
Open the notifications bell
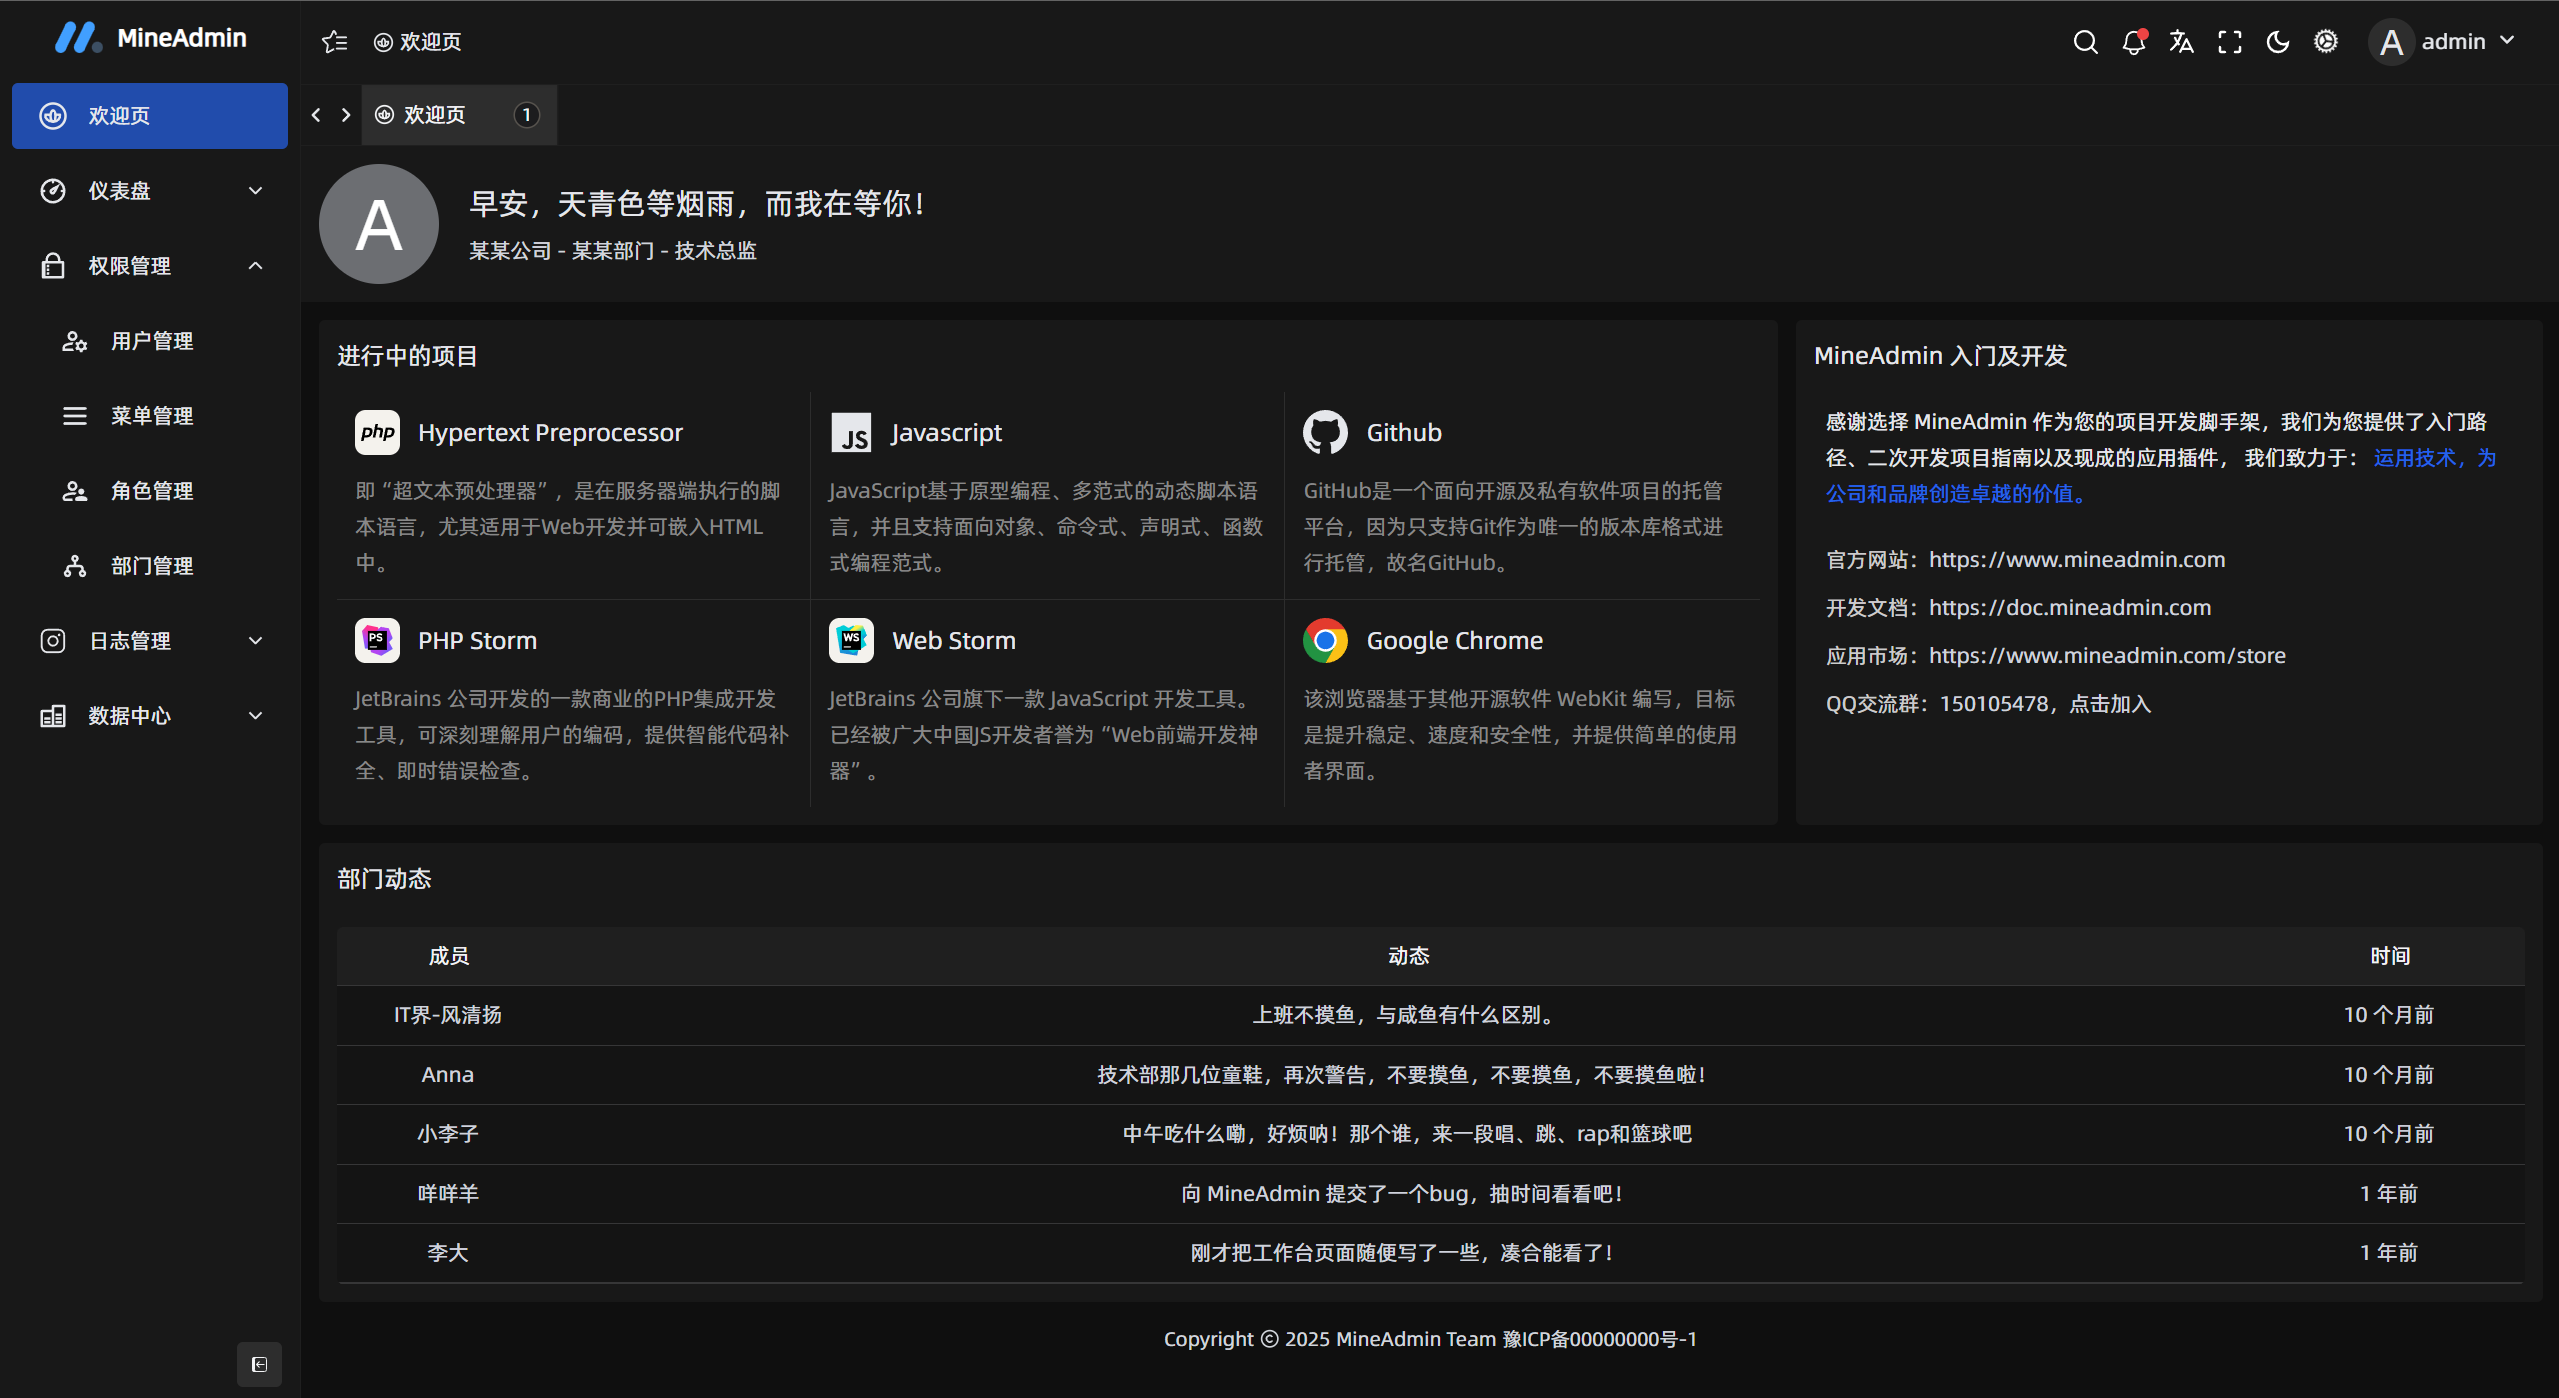point(2133,41)
